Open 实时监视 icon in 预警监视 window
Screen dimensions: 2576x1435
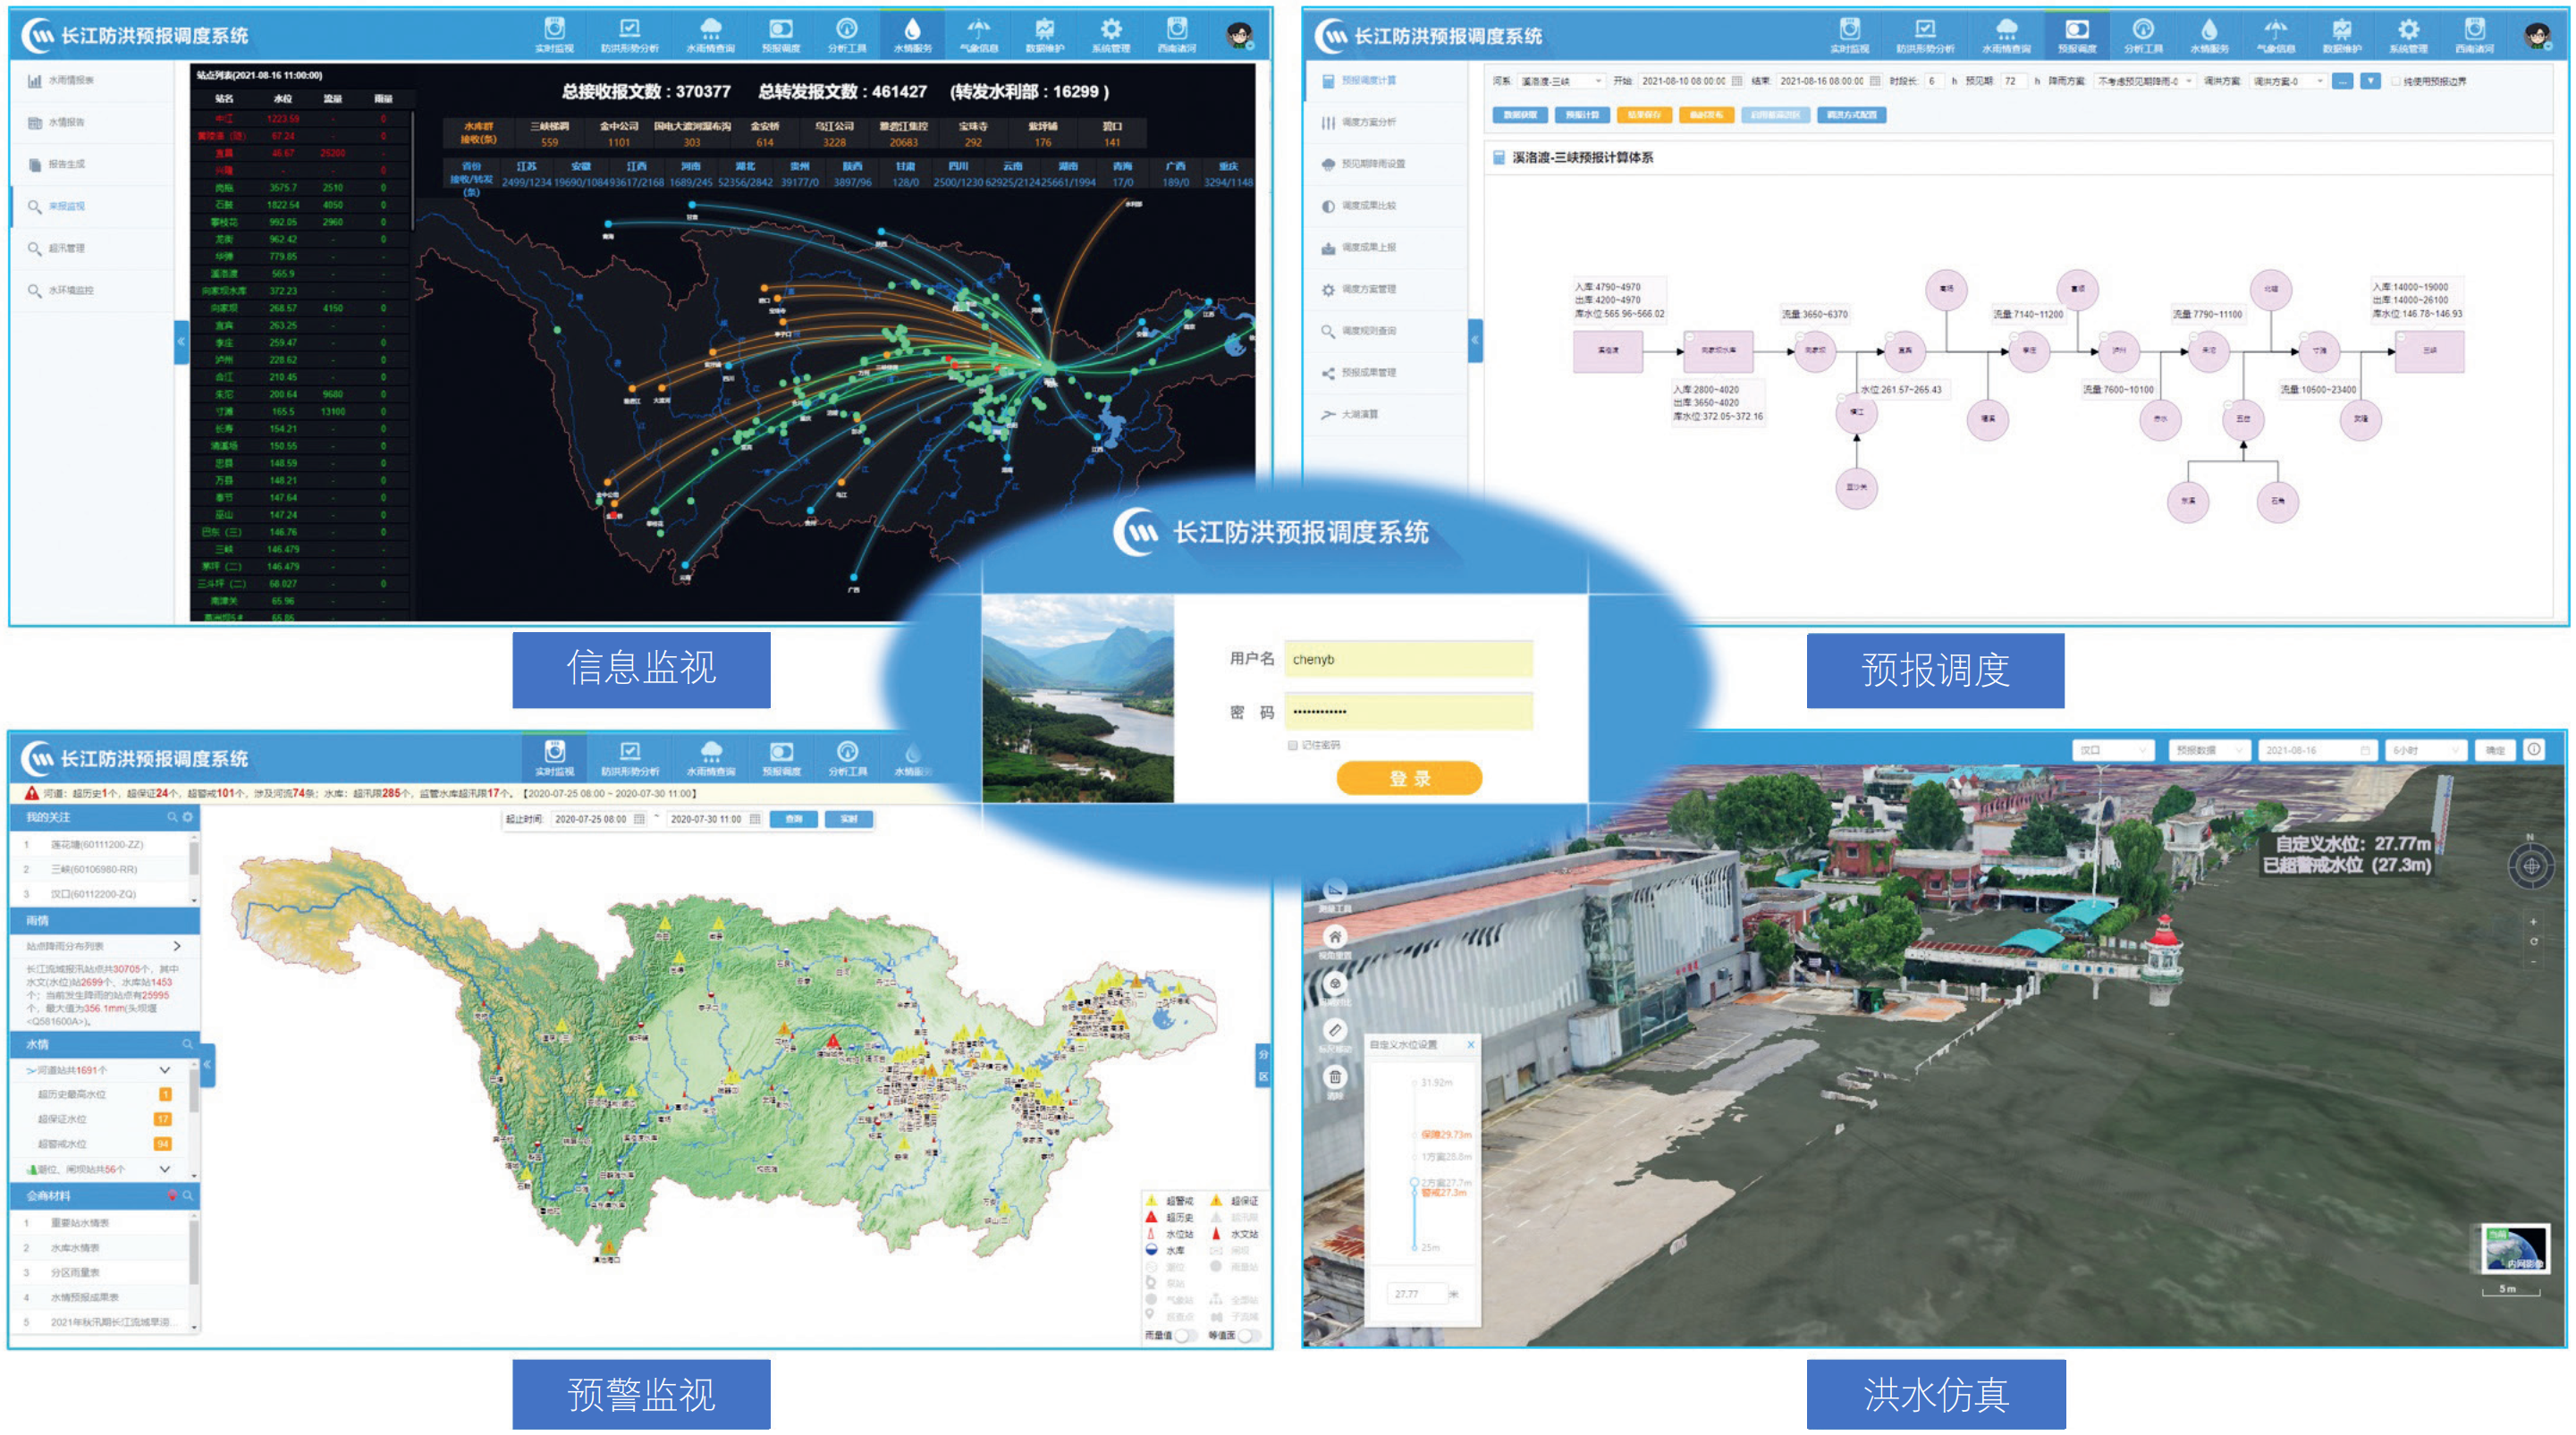pyautogui.click(x=554, y=758)
